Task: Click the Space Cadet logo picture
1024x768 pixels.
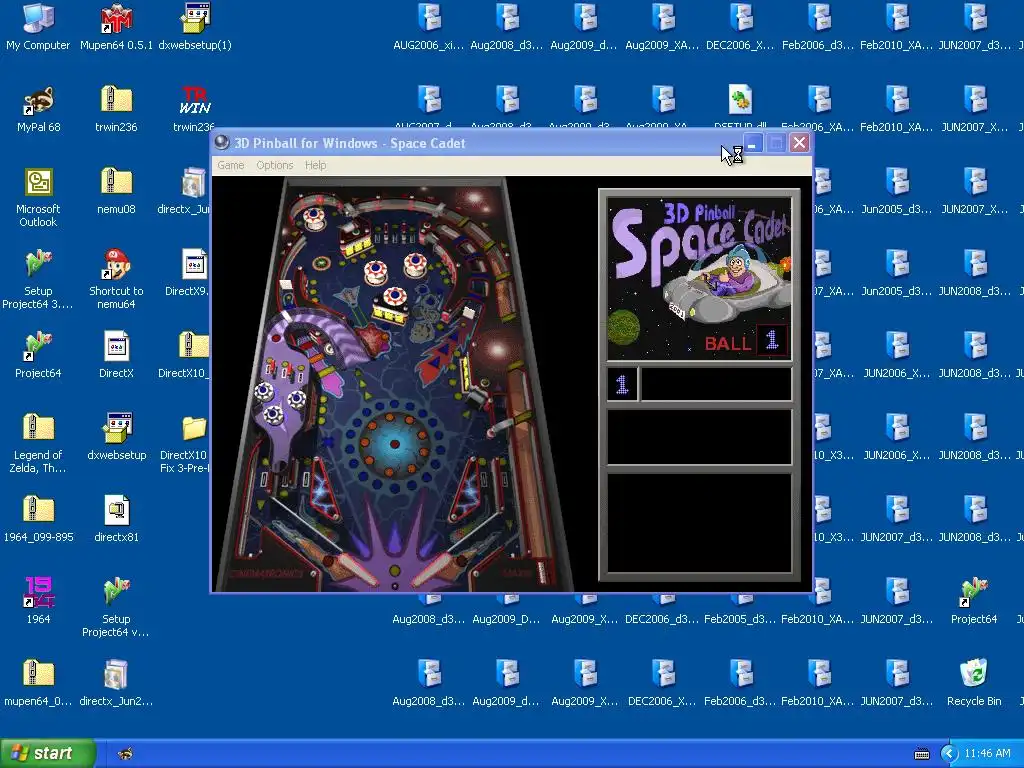Action: tap(699, 278)
